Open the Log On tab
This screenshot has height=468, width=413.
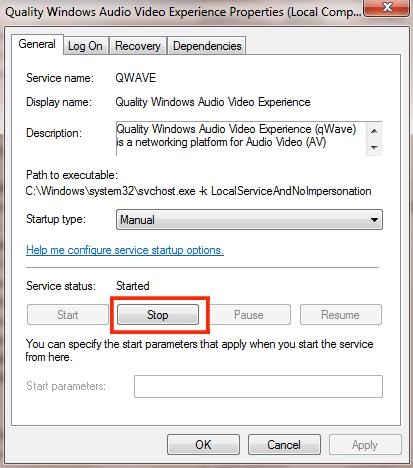85,46
